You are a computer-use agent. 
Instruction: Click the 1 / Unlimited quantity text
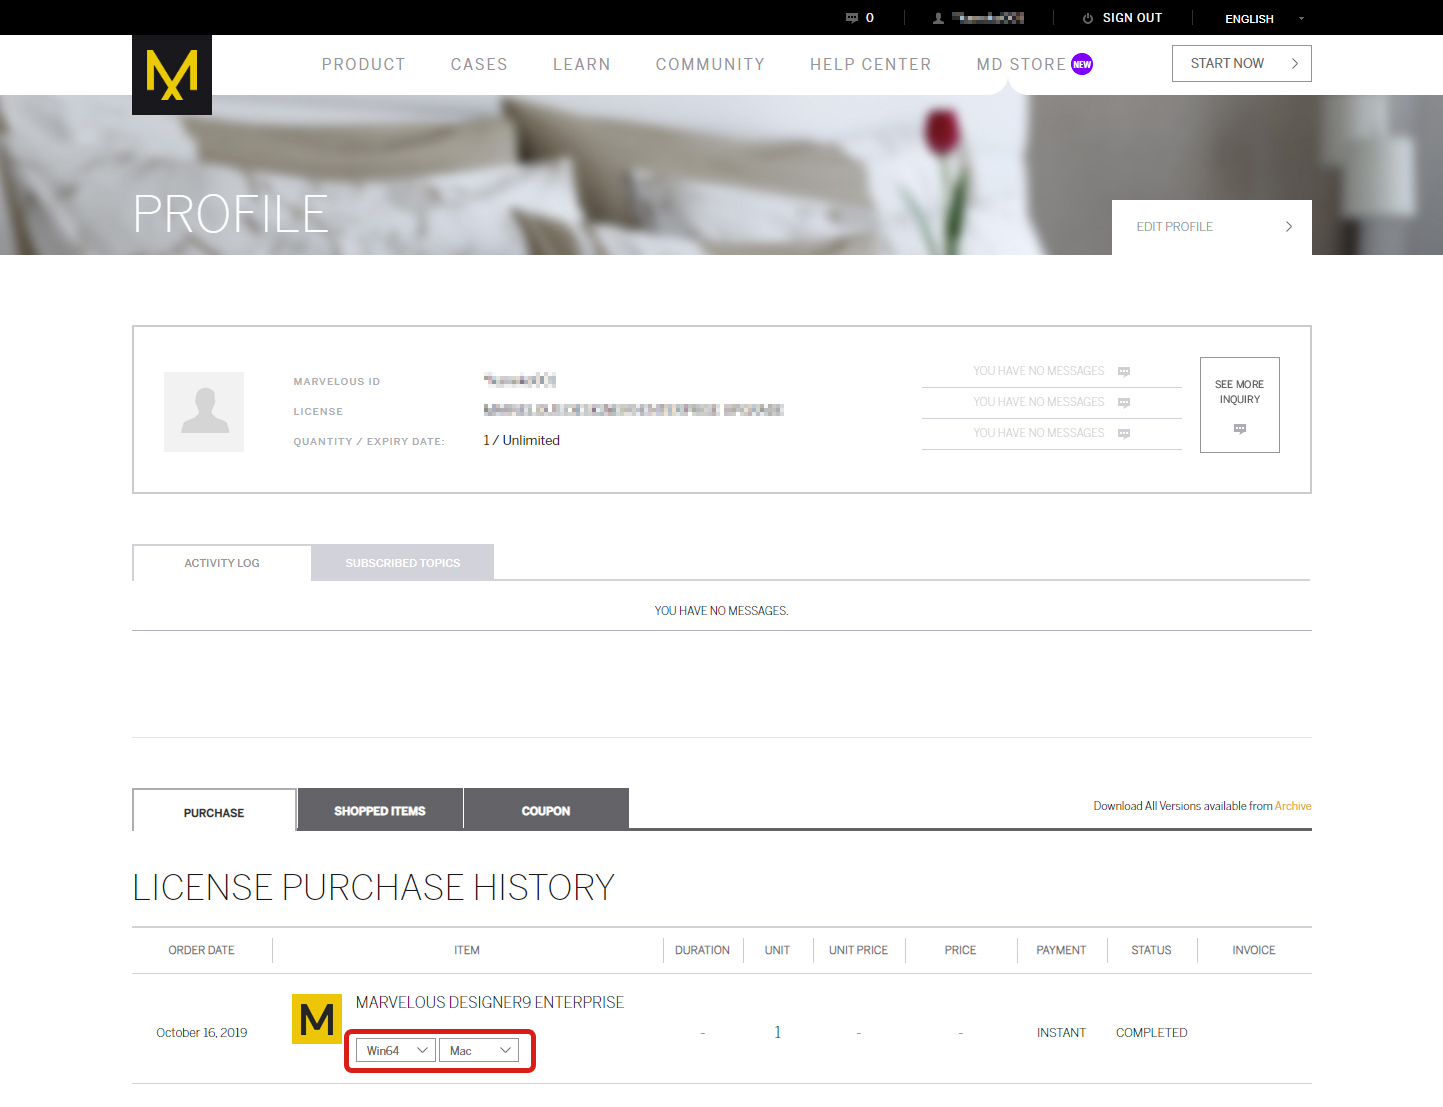pyautogui.click(x=521, y=440)
